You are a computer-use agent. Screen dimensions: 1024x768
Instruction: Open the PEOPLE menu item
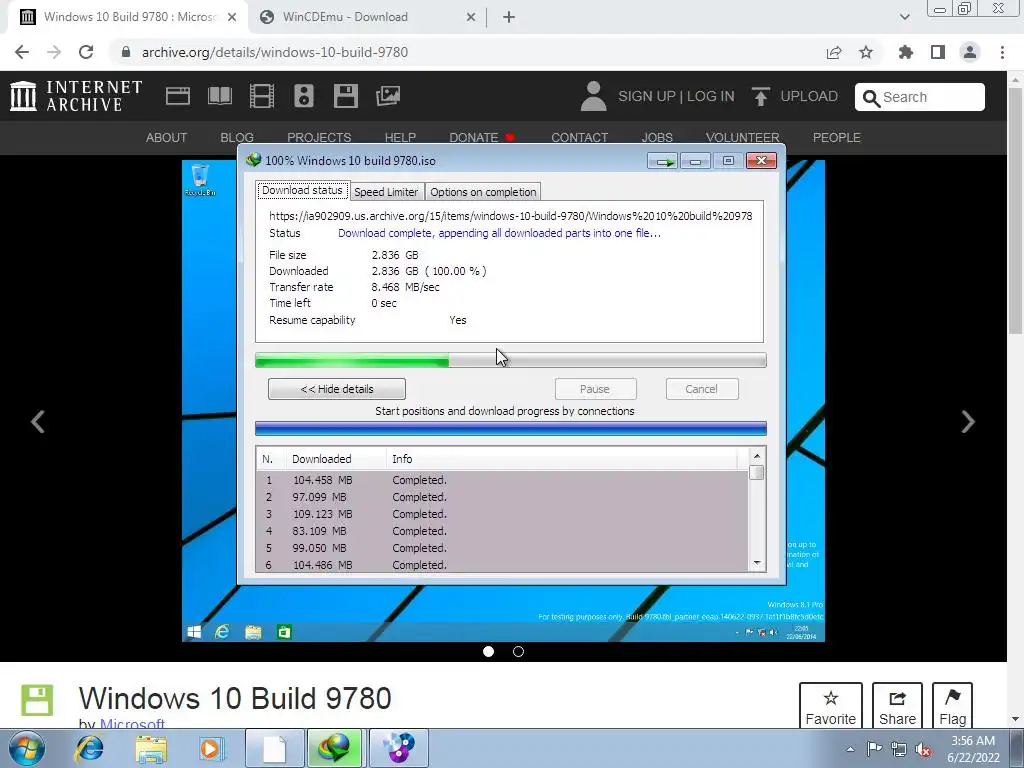837,138
